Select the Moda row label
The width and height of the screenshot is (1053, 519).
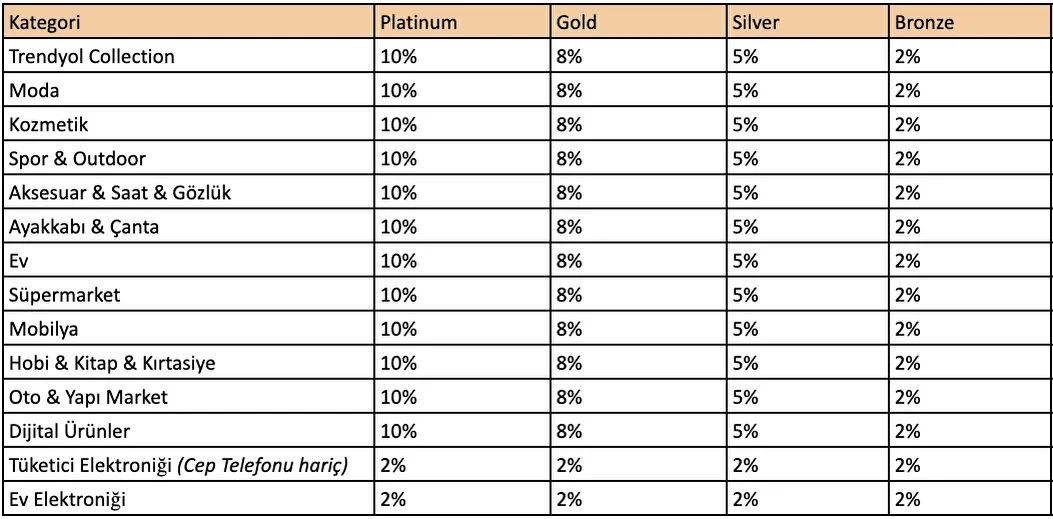point(189,90)
